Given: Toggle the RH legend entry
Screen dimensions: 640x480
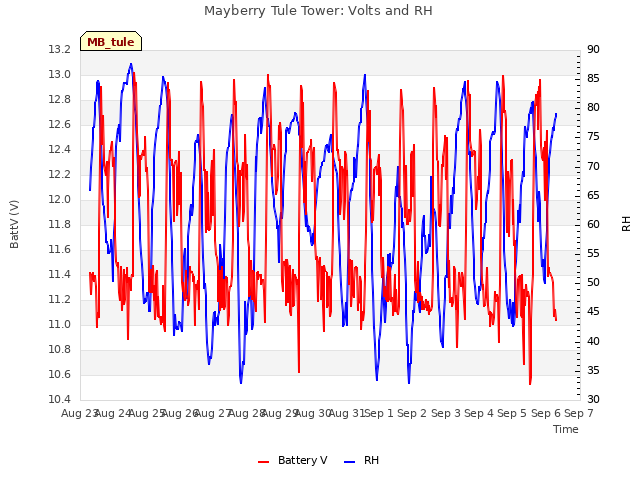Looking at the screenshot, I should [x=361, y=460].
